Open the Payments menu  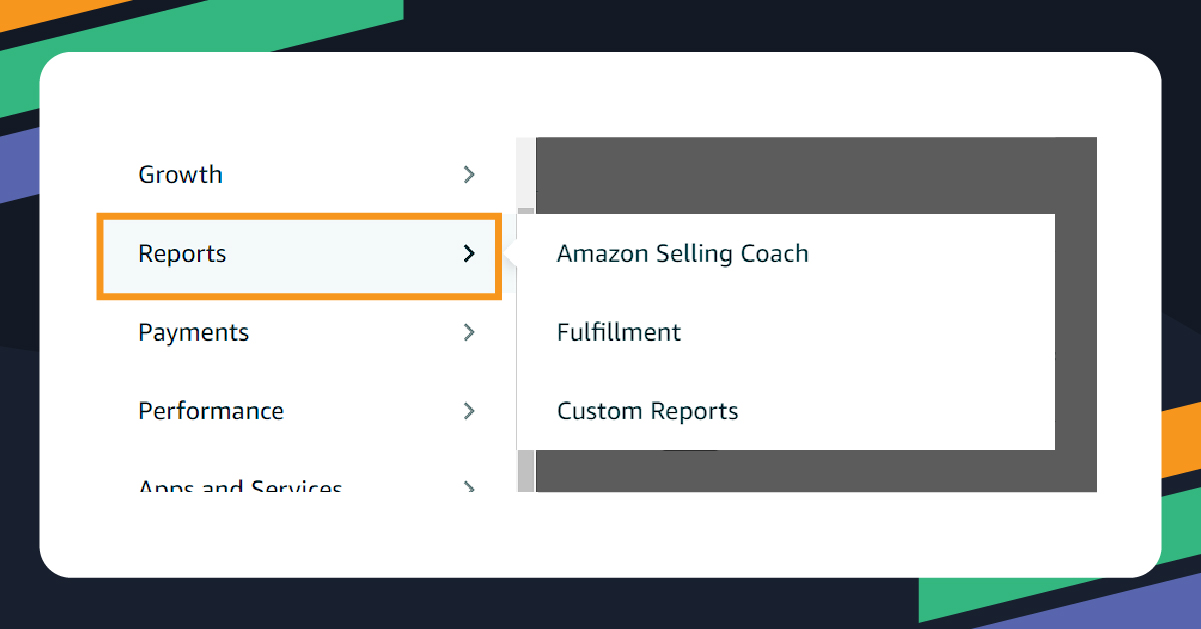click(x=193, y=332)
